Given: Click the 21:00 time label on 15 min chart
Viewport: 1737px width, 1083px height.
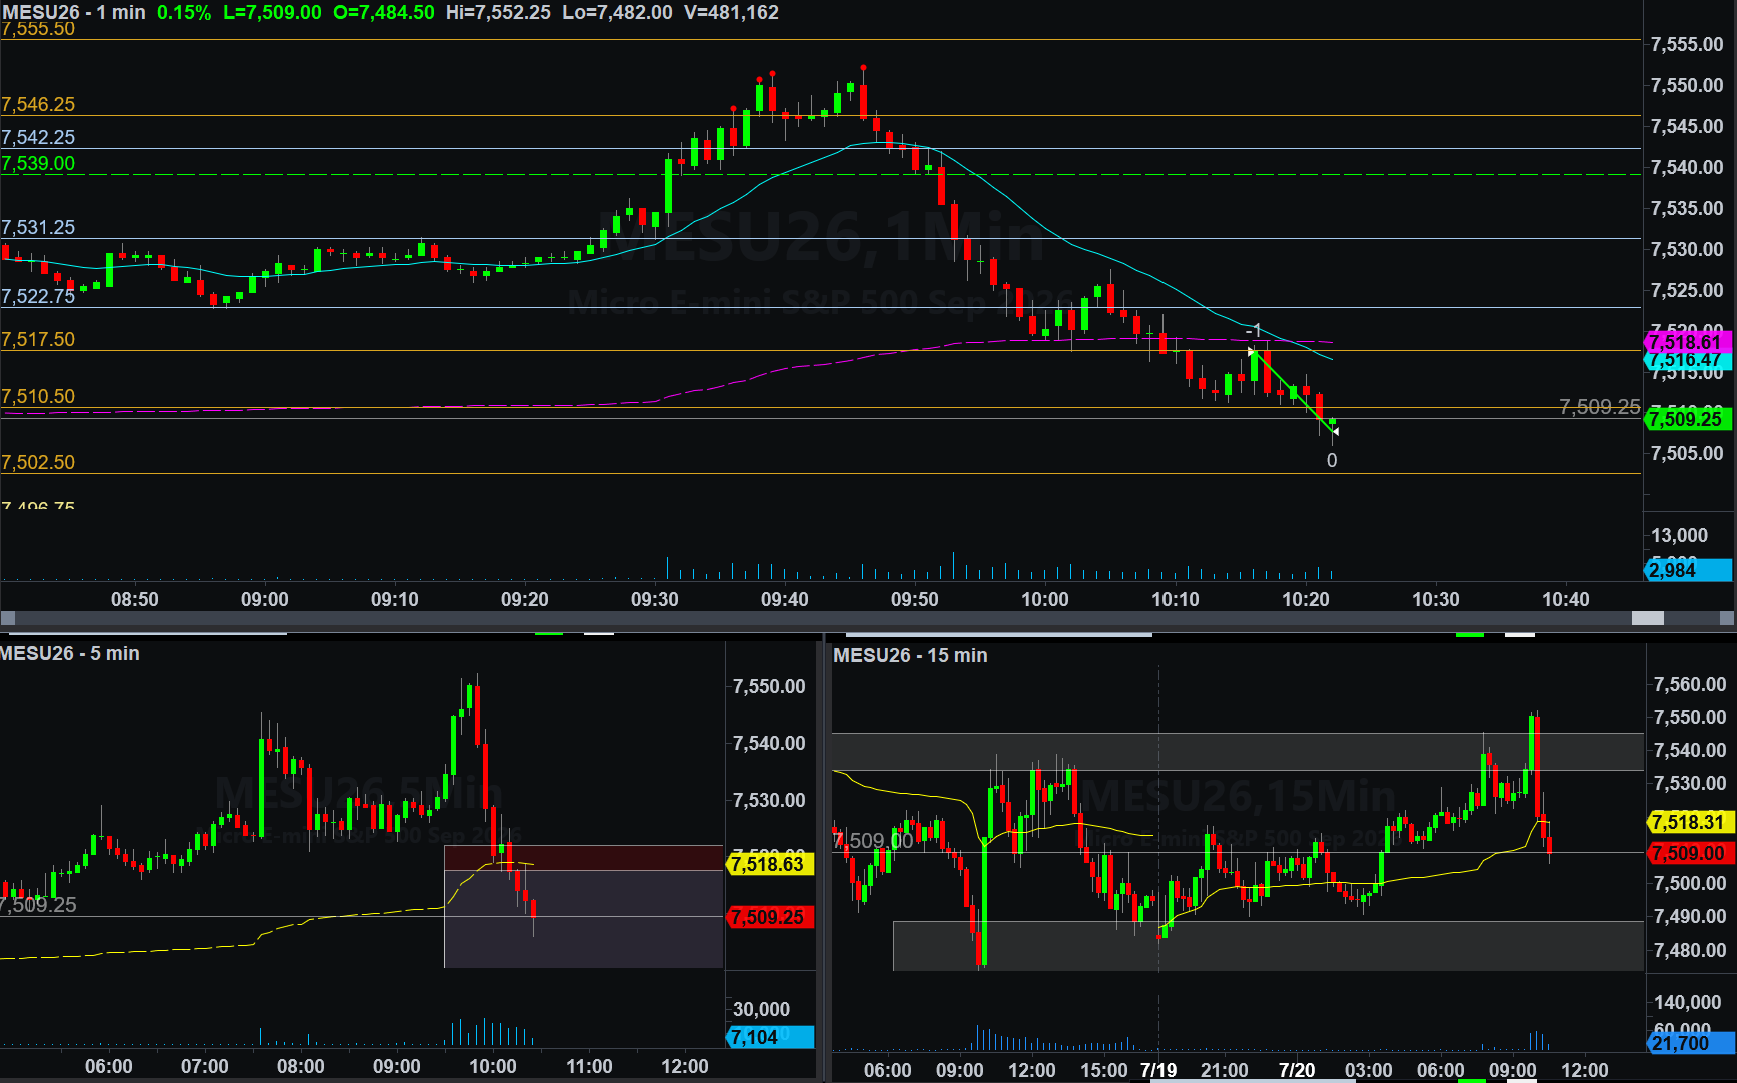Looking at the screenshot, I should 1225,1070.
